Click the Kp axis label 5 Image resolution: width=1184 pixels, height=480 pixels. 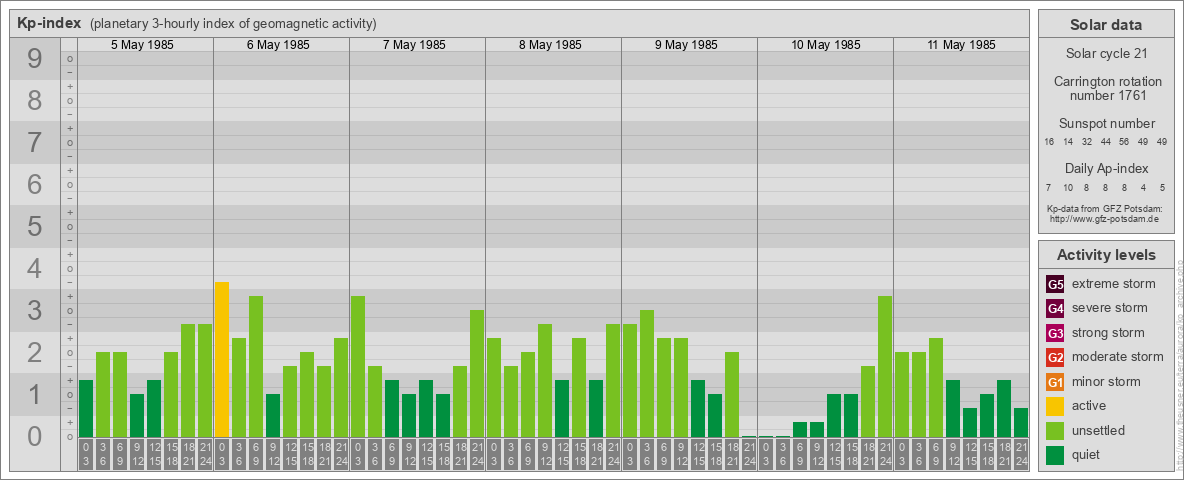click(34, 226)
